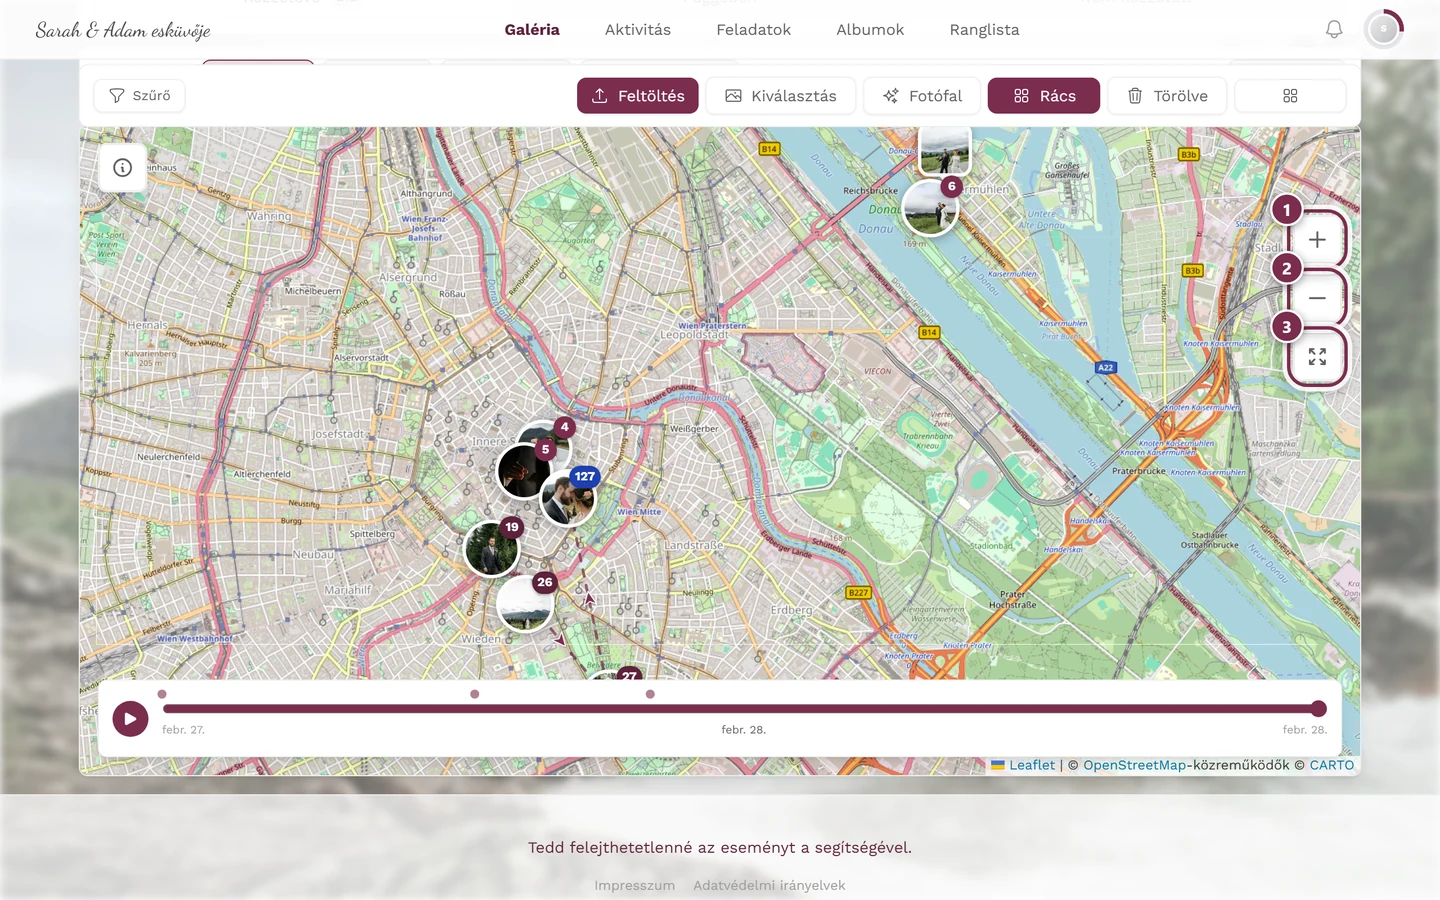The width and height of the screenshot is (1440, 900).
Task: Switch to Rács grid view
Action: tap(1044, 96)
